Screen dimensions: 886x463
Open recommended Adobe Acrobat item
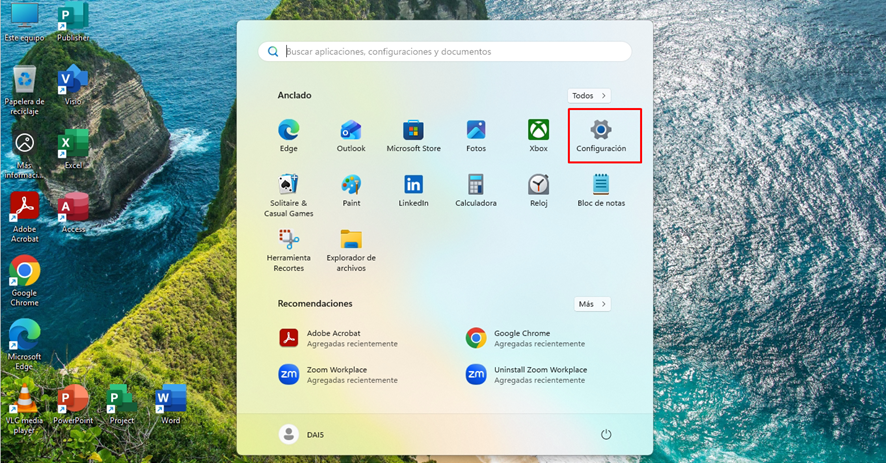click(335, 338)
